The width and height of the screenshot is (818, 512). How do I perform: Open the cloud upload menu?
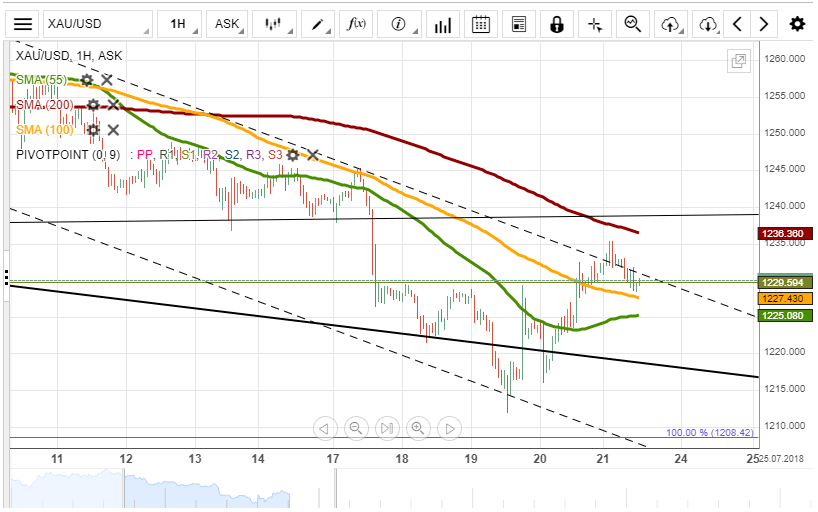click(671, 24)
